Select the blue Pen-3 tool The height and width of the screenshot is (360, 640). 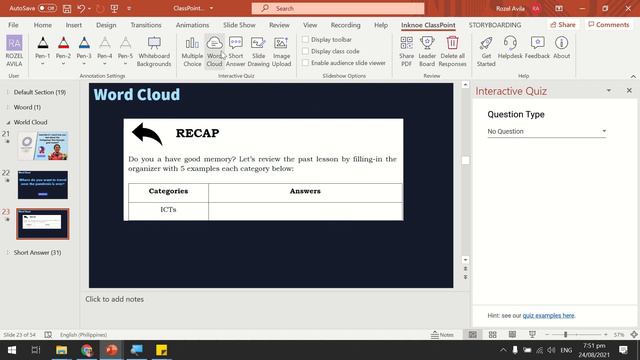[84, 51]
